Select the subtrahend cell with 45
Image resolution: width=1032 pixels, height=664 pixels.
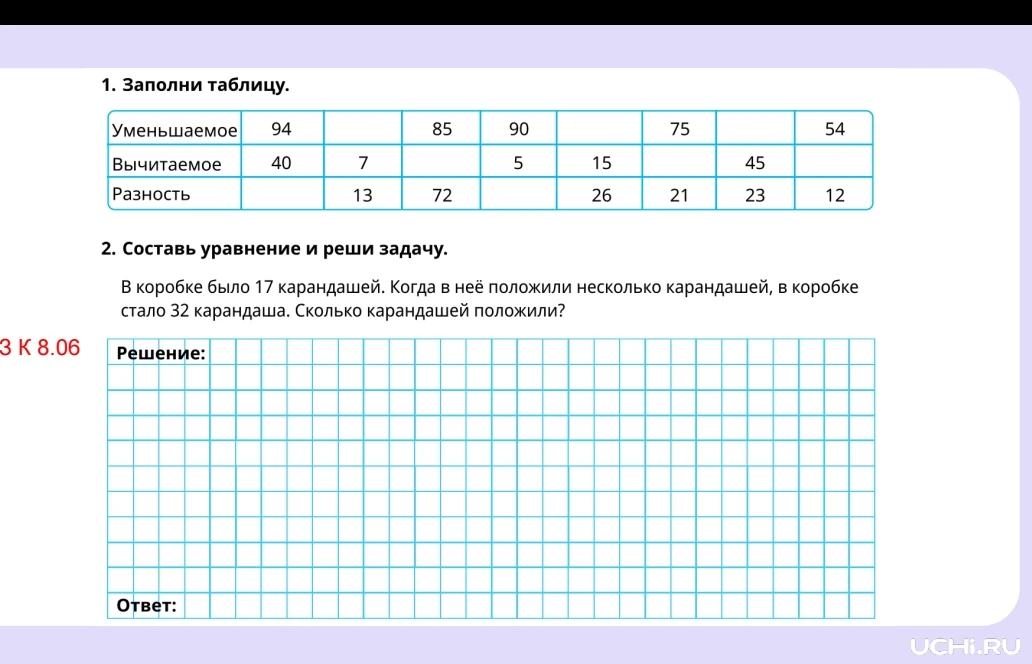[x=755, y=162]
